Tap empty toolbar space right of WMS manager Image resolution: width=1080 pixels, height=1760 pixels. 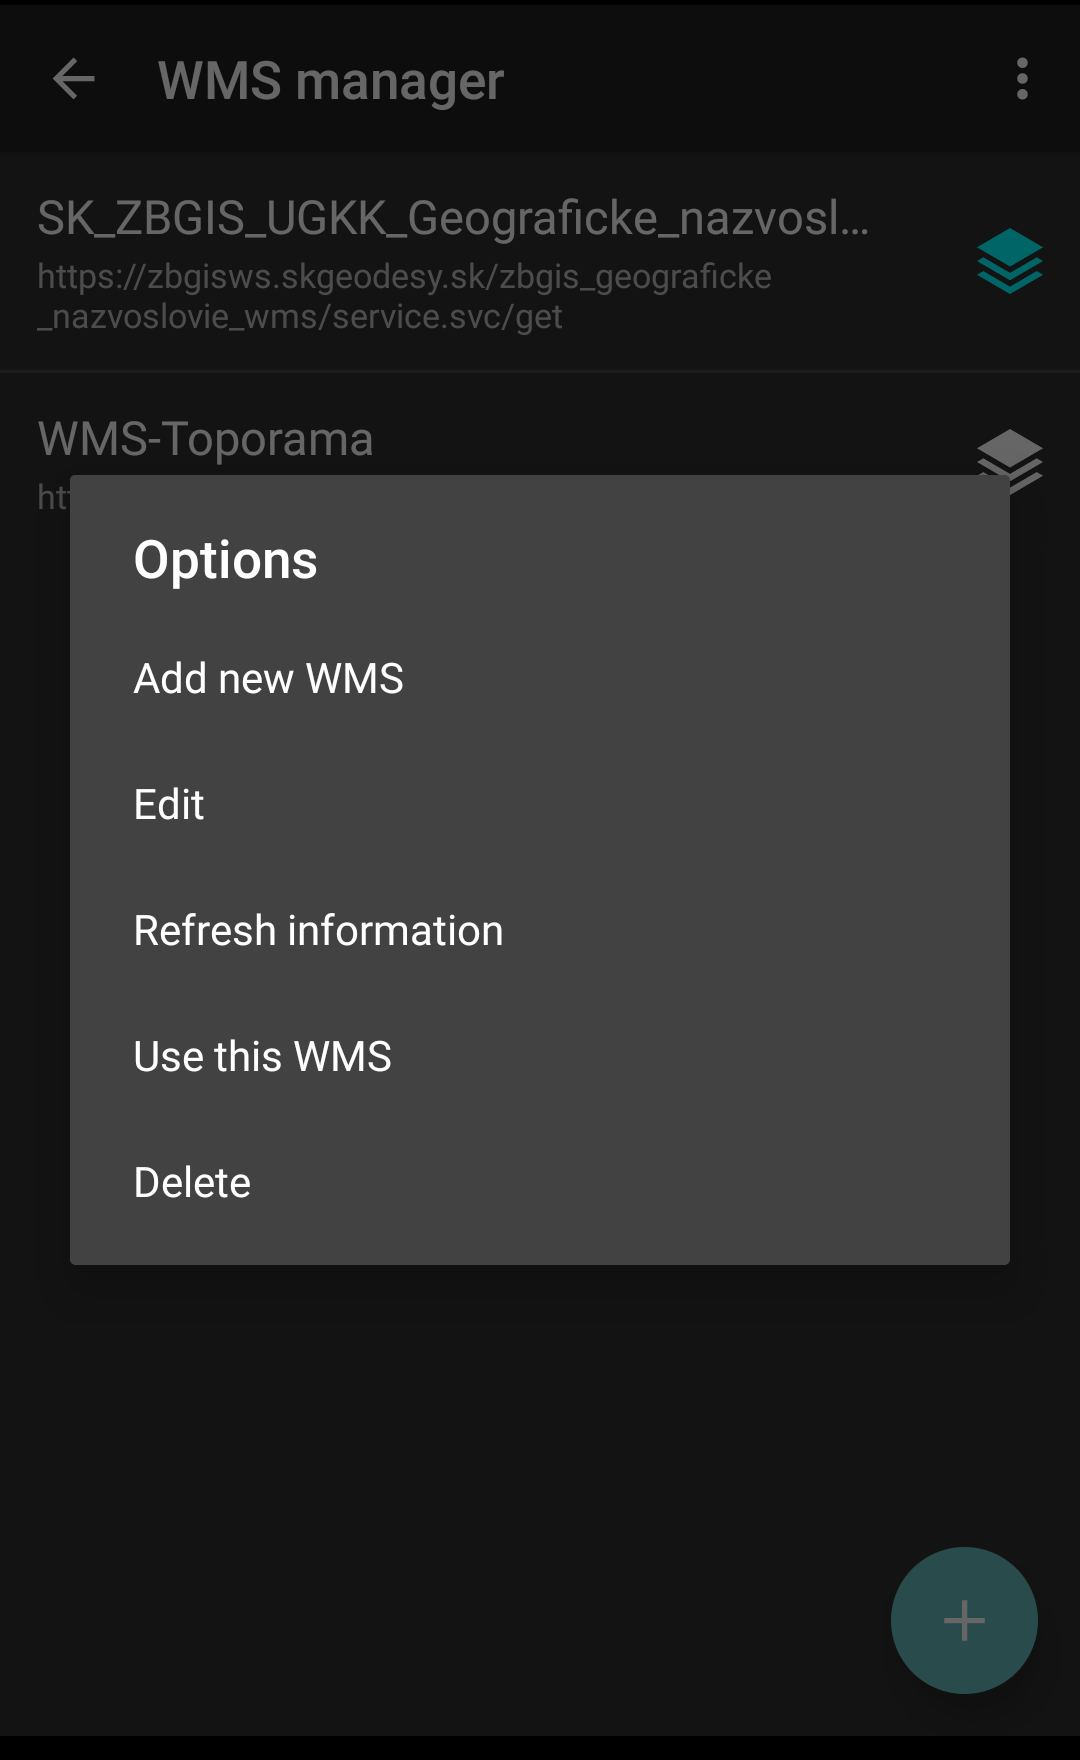[x=750, y=79]
